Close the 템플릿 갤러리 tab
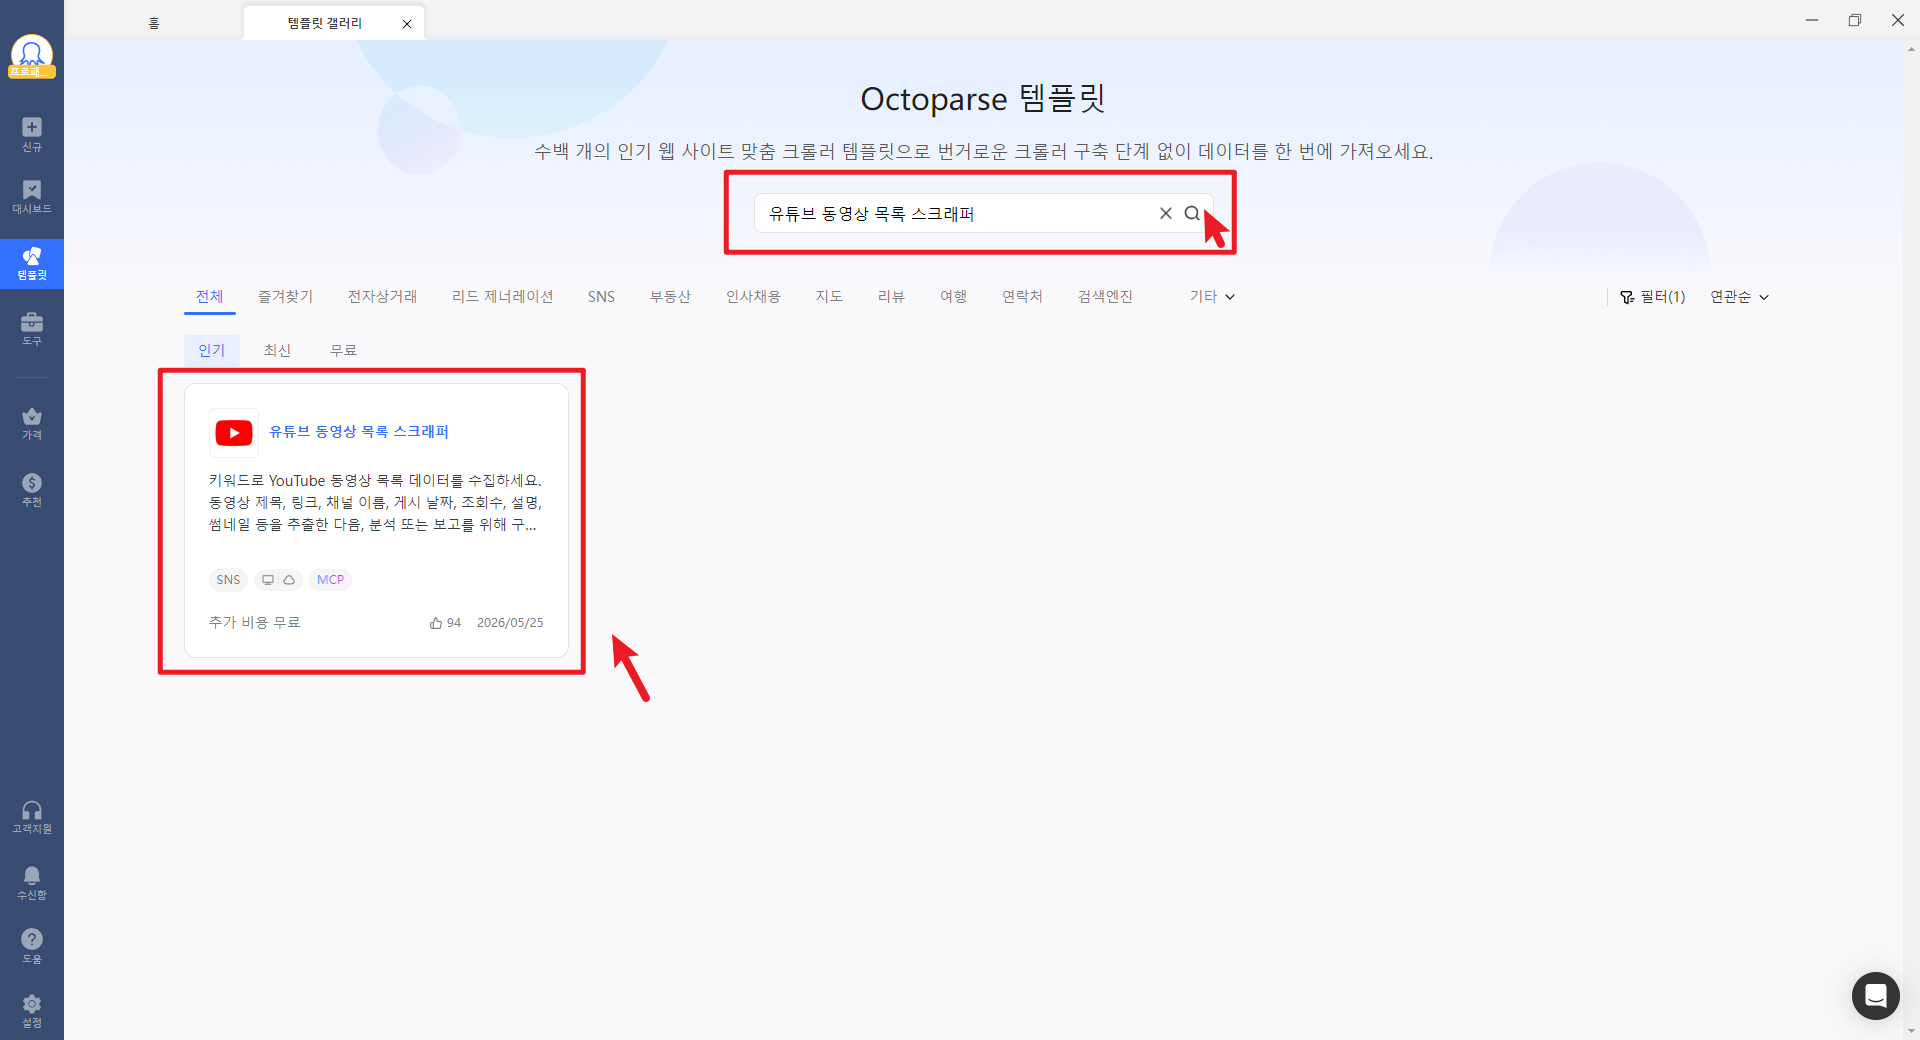Image resolution: width=1920 pixels, height=1040 pixels. 407,24
